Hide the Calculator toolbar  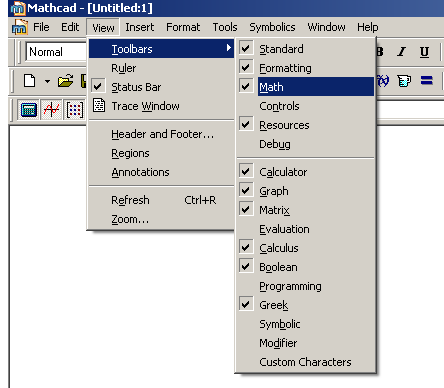(306, 172)
